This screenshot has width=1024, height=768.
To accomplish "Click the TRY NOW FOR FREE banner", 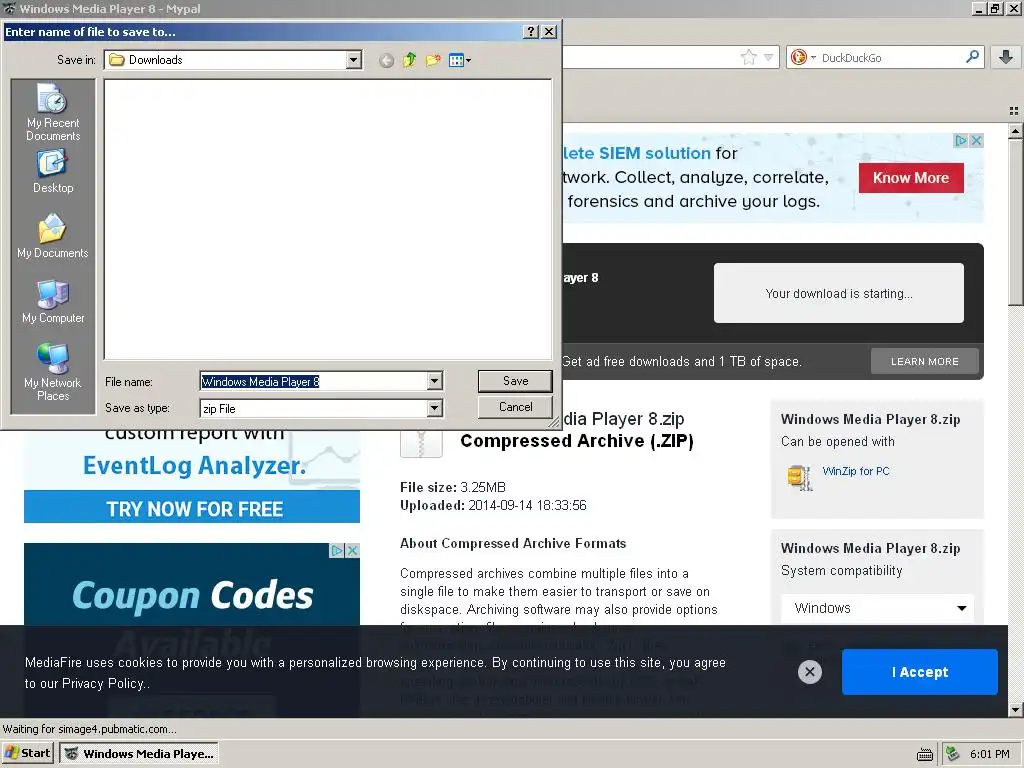I will click(192, 508).
